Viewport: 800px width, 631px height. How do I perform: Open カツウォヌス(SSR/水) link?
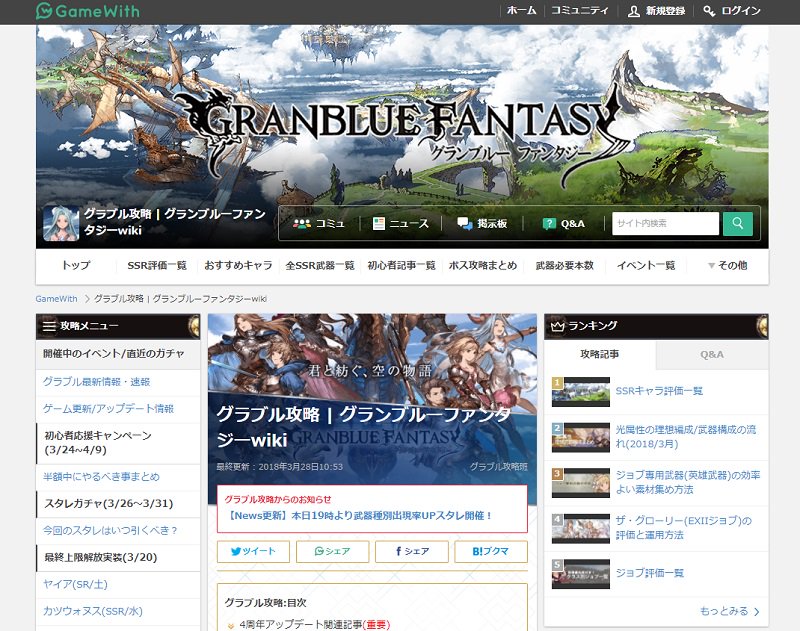92,611
